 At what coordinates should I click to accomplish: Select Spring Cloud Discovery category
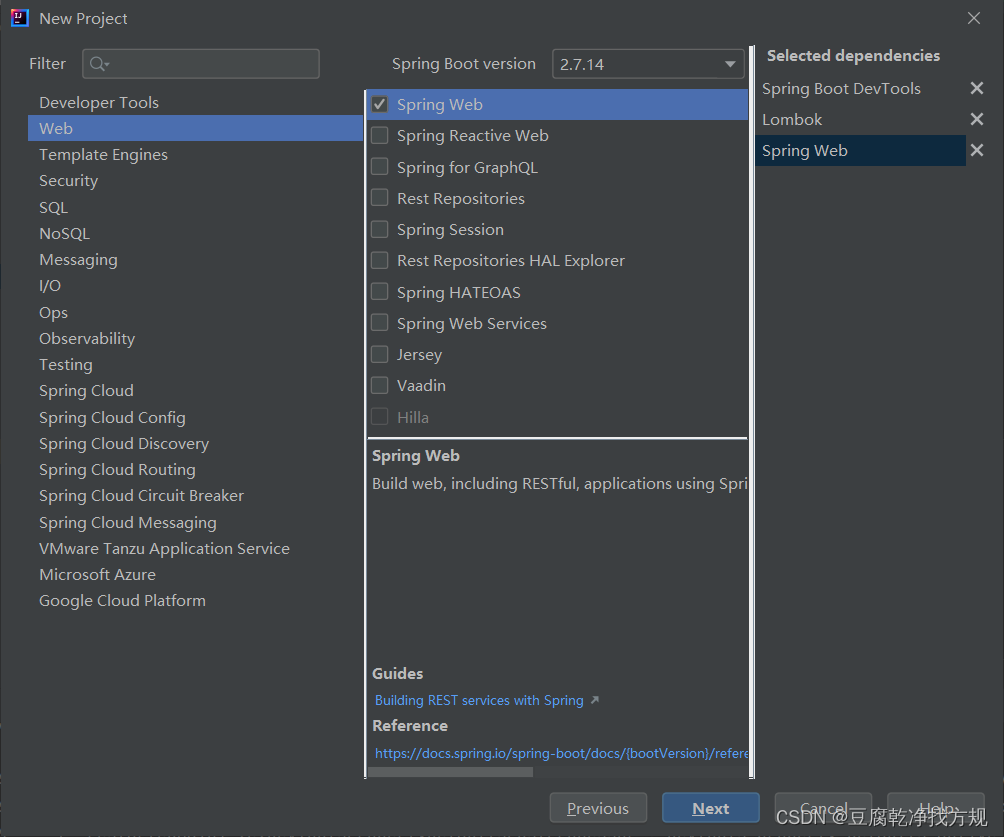(x=195, y=444)
